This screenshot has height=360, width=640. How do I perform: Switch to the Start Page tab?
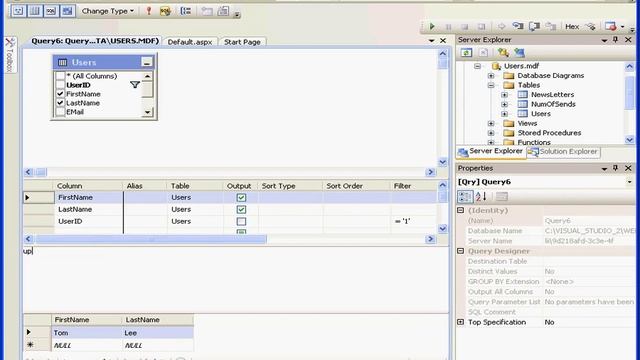point(242,42)
